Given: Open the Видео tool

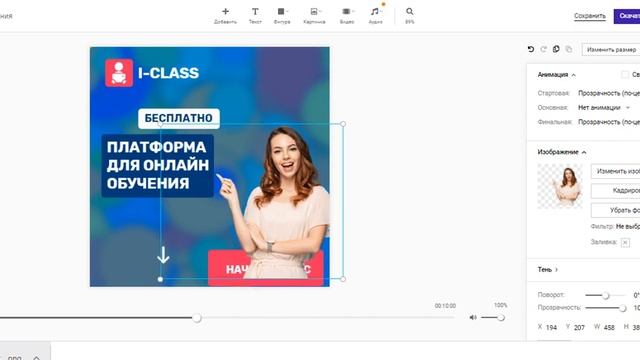Looking at the screenshot, I should (347, 16).
